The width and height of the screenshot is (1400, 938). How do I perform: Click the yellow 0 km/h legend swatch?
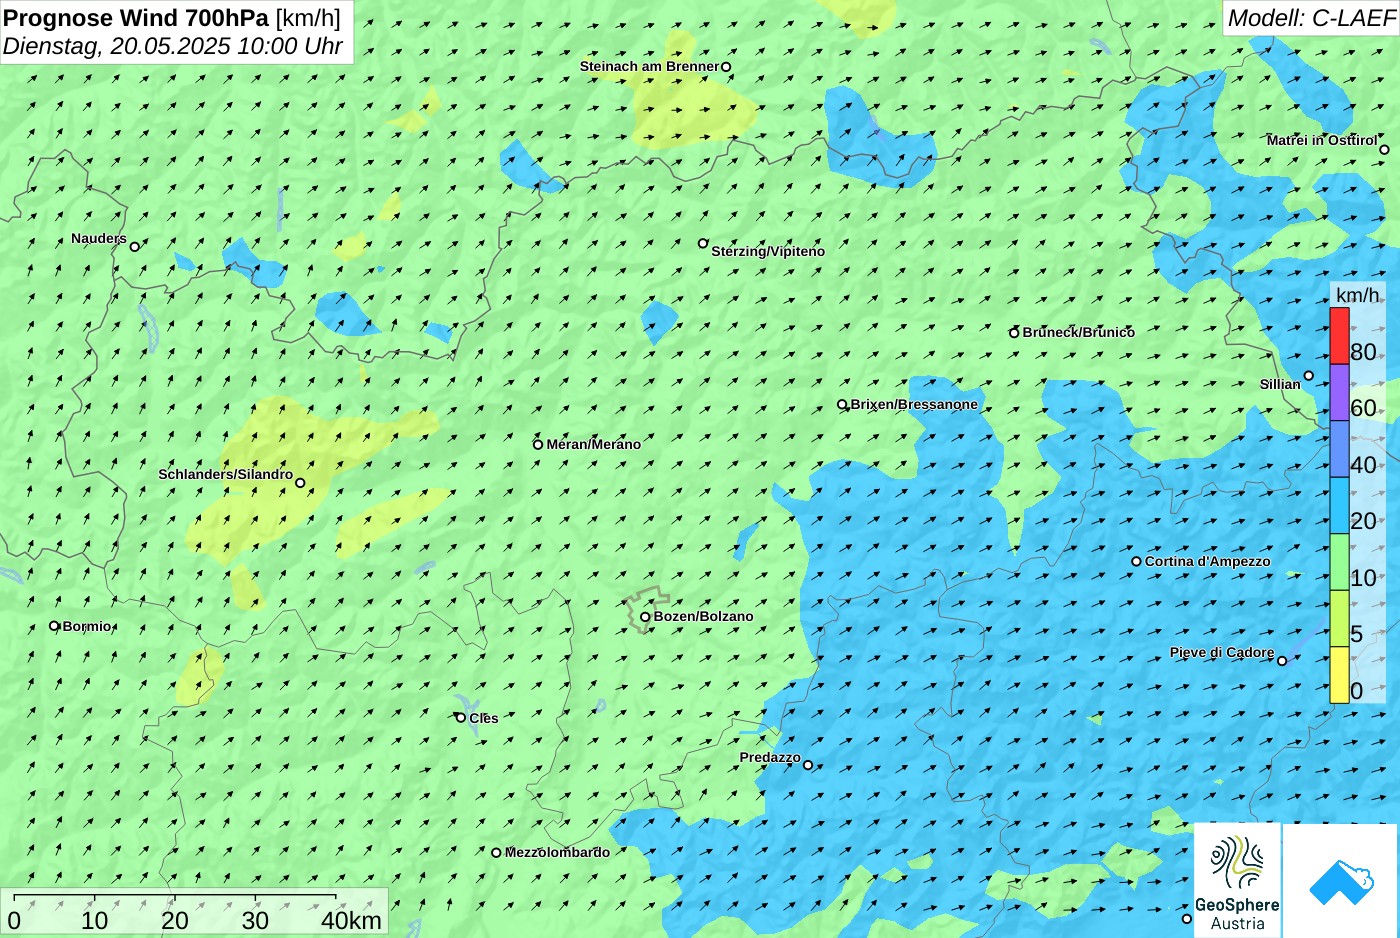(x=1339, y=675)
